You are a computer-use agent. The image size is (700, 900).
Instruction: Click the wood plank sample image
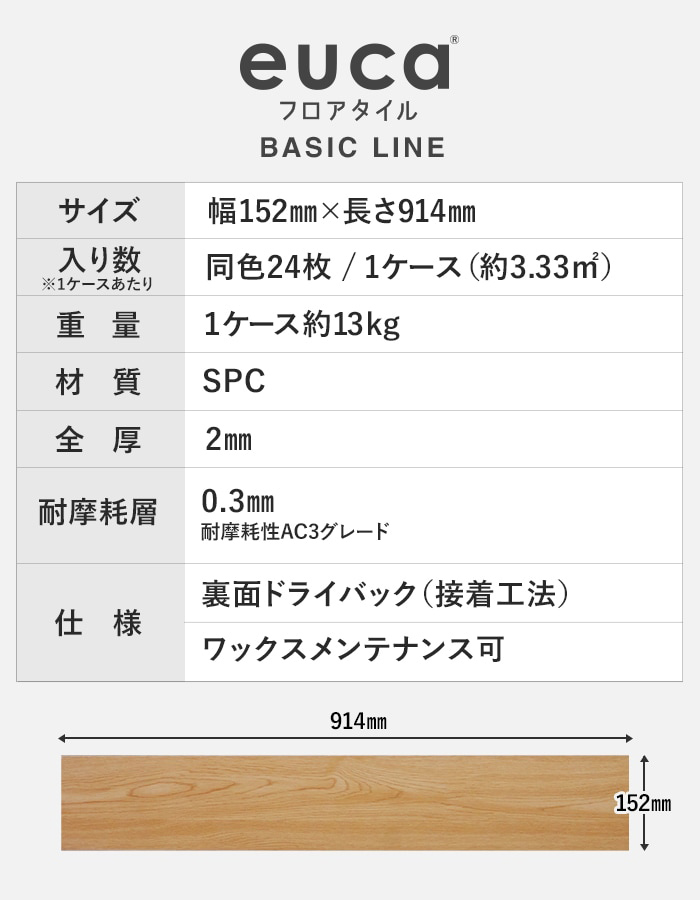pyautogui.click(x=345, y=802)
